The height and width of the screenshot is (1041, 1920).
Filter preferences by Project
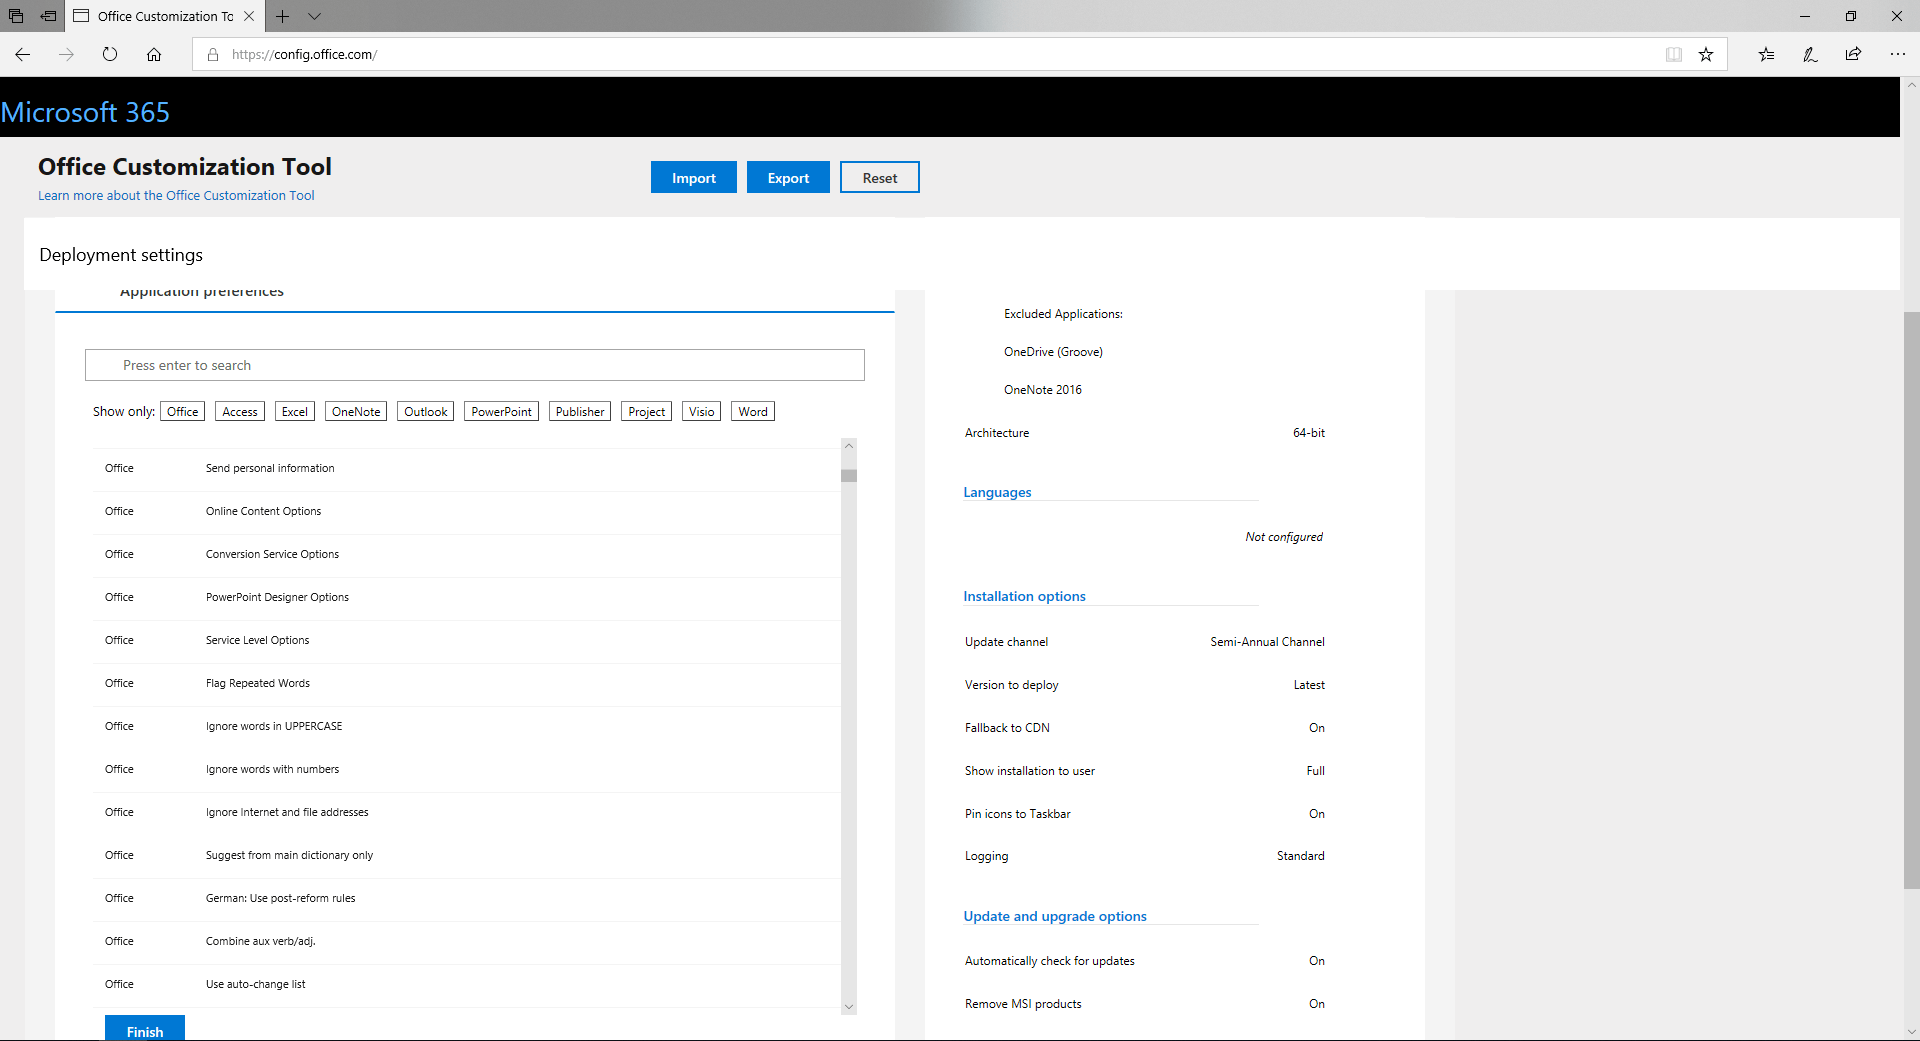pos(647,411)
